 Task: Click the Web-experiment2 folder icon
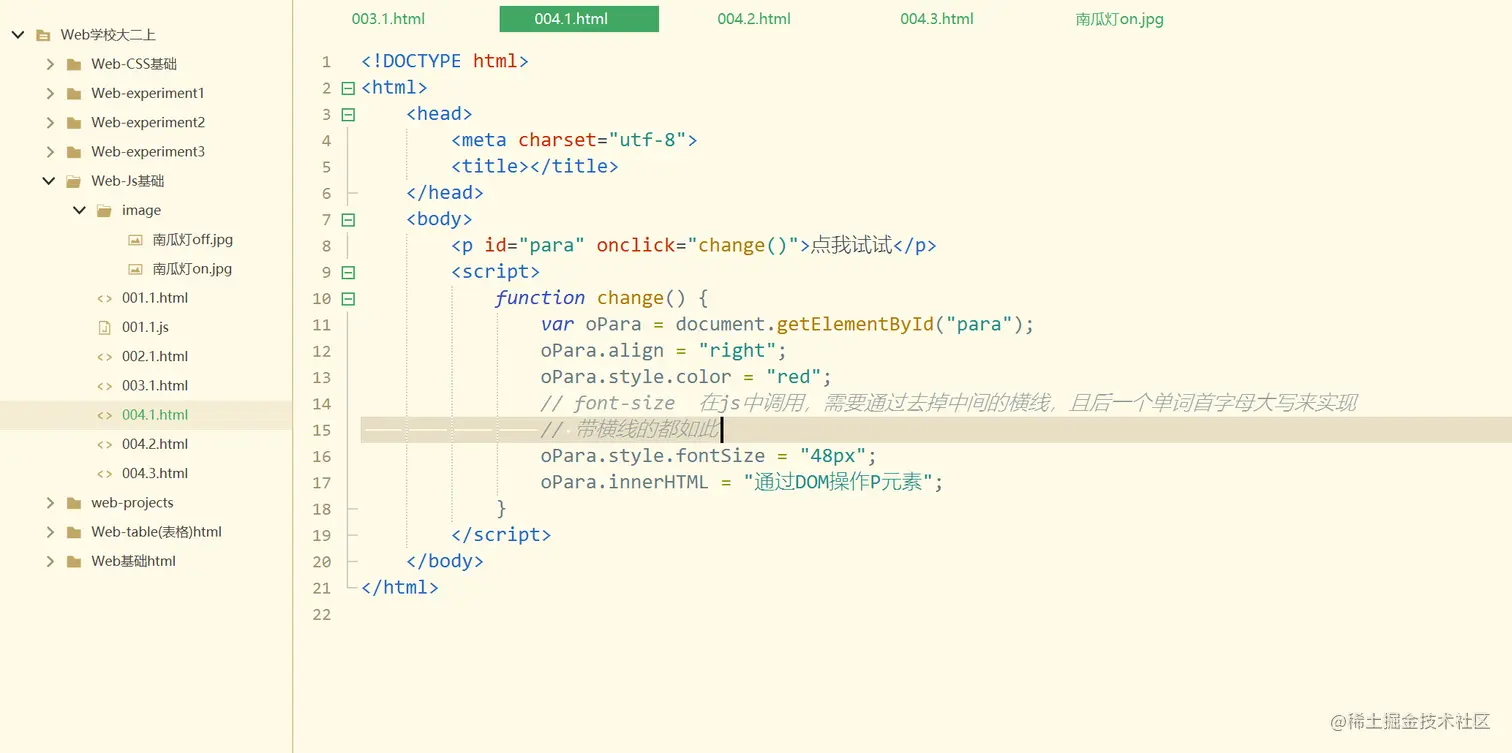pyautogui.click(x=73, y=122)
